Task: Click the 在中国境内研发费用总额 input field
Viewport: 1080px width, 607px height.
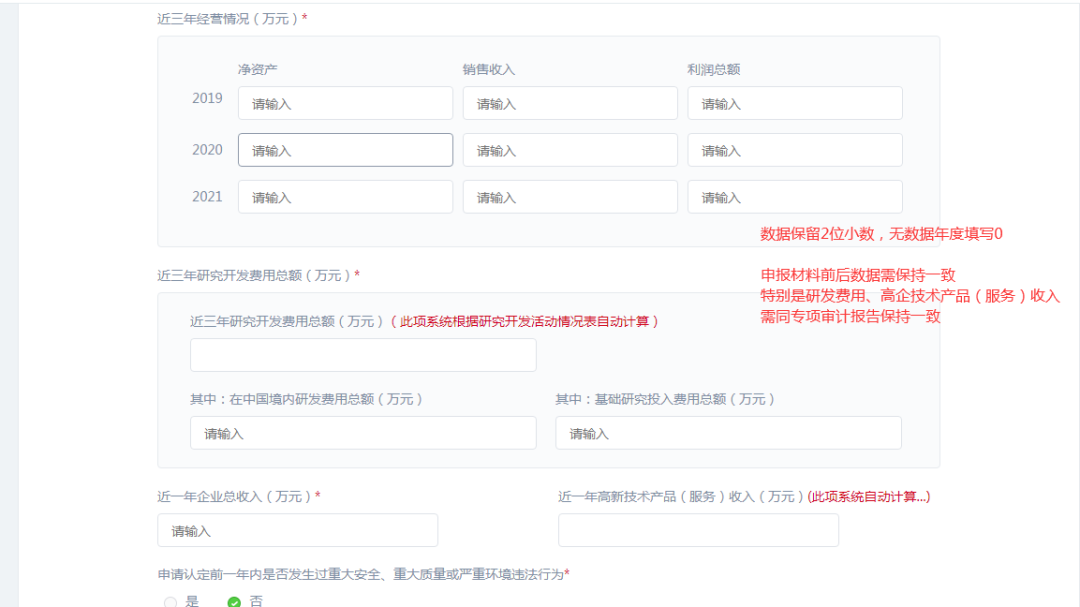Action: [x=363, y=433]
